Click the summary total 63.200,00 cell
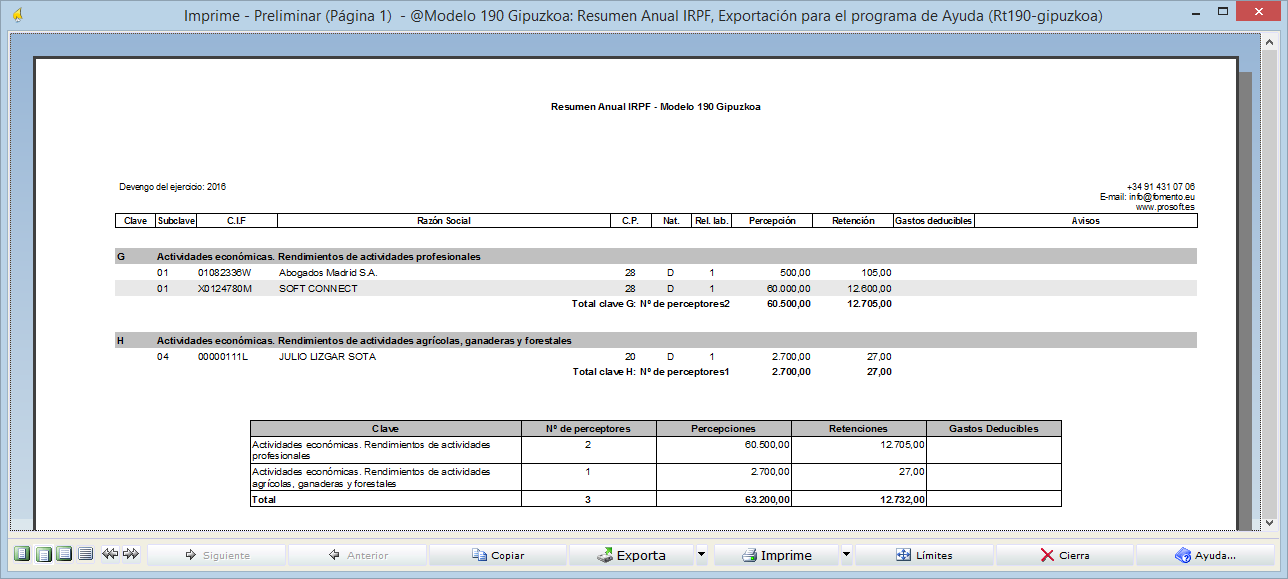1288x579 pixels. click(x=724, y=498)
